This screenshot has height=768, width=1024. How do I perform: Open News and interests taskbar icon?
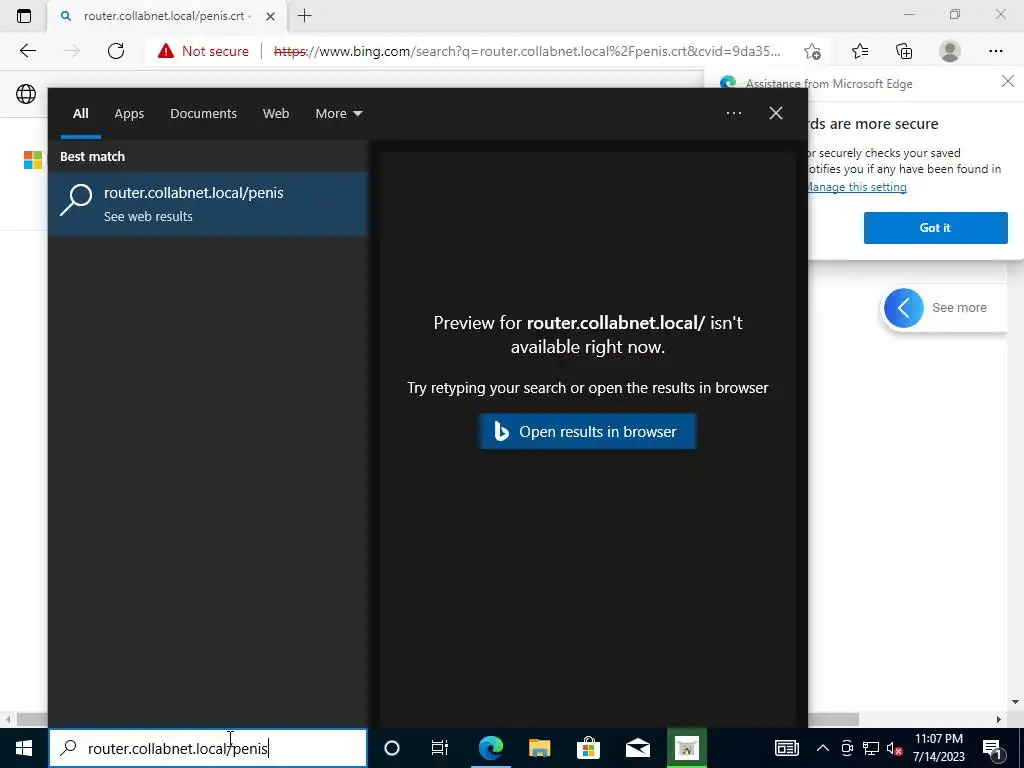click(787, 748)
